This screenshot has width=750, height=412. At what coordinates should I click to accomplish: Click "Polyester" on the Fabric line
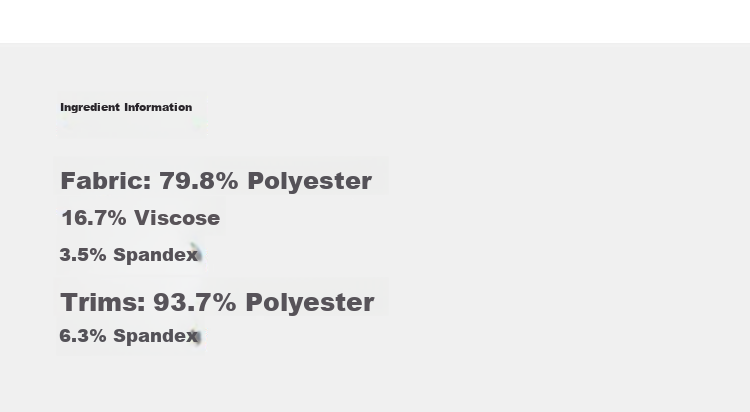[309, 182]
